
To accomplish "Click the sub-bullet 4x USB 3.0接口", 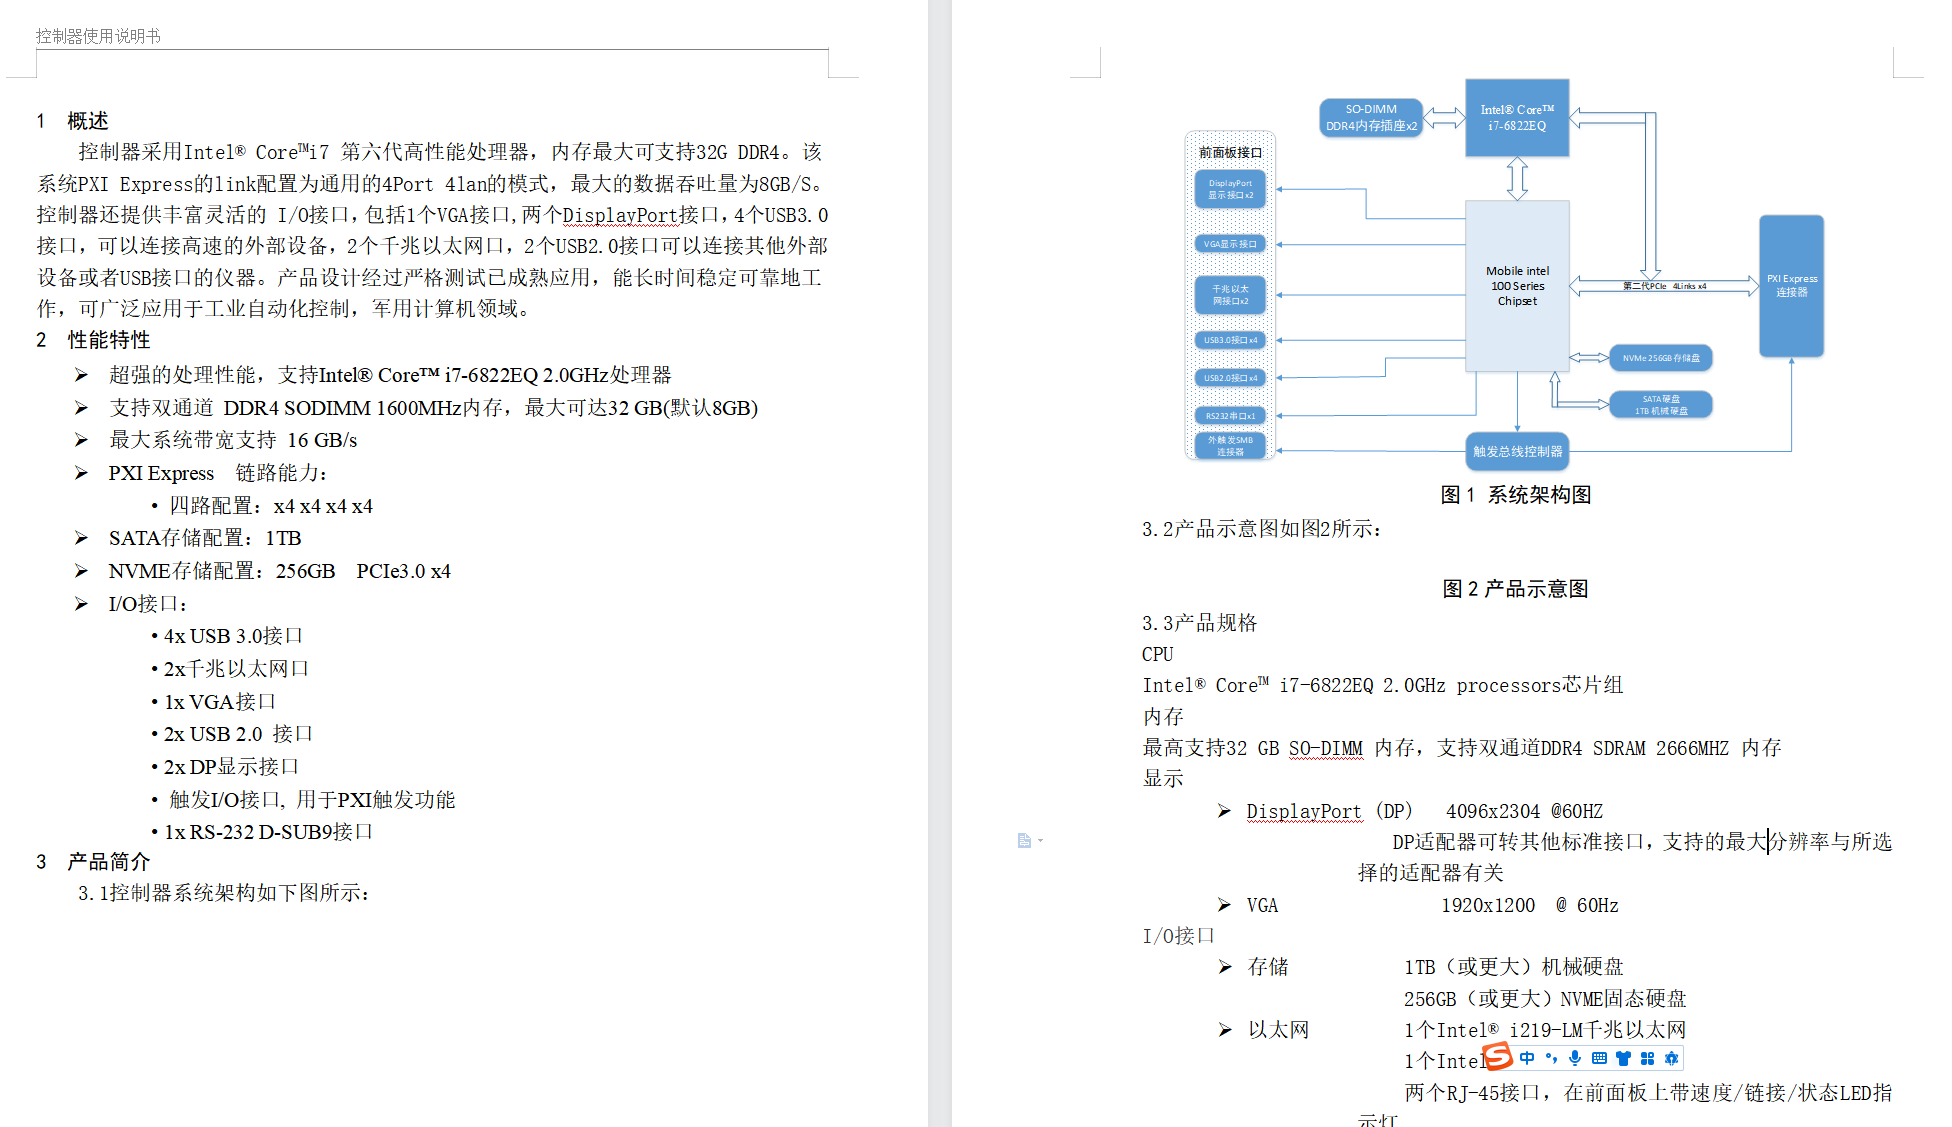I will point(233,636).
